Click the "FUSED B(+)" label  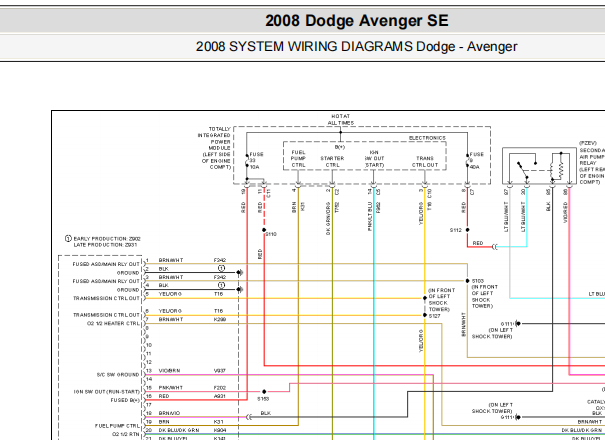tap(125, 400)
